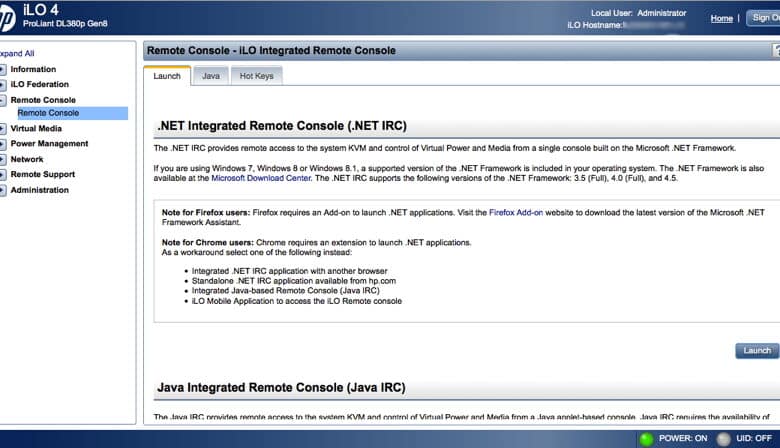Open Power Management section label

(x=49, y=144)
